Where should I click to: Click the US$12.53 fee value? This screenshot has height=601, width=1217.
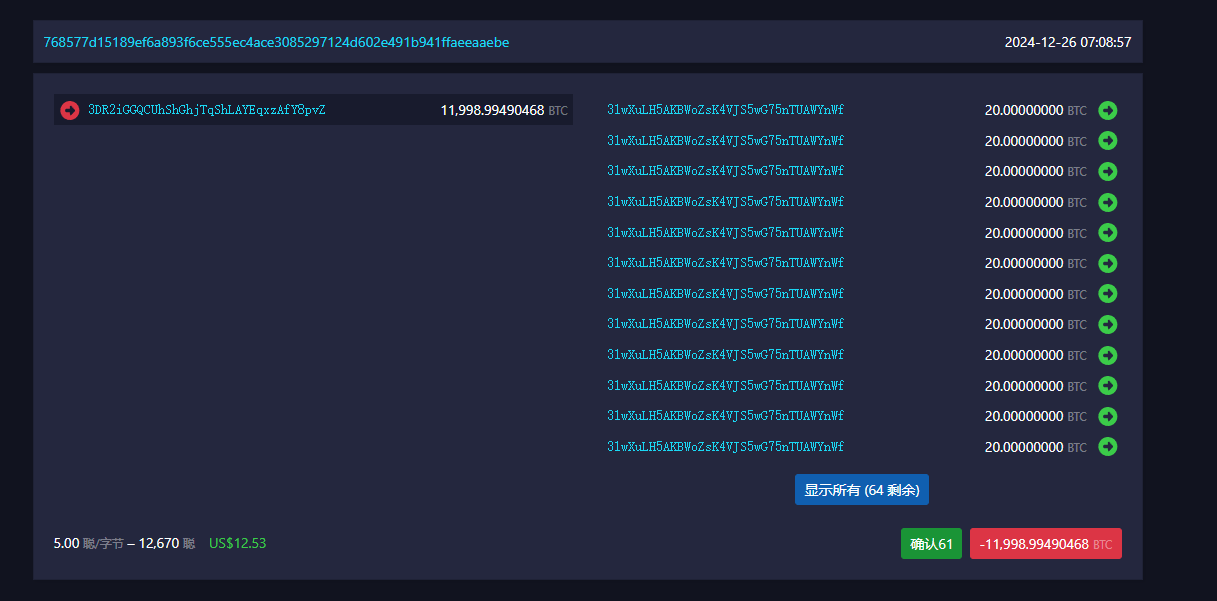click(237, 543)
